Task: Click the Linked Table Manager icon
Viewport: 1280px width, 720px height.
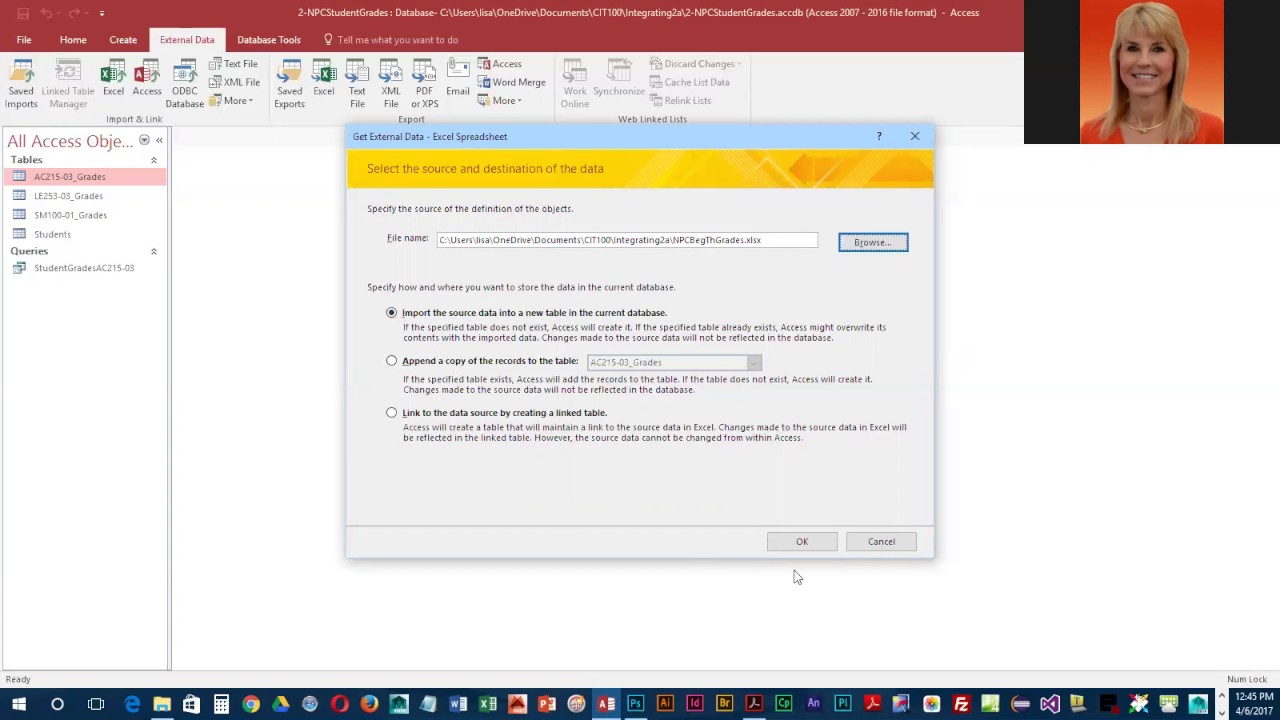Action: tap(68, 84)
